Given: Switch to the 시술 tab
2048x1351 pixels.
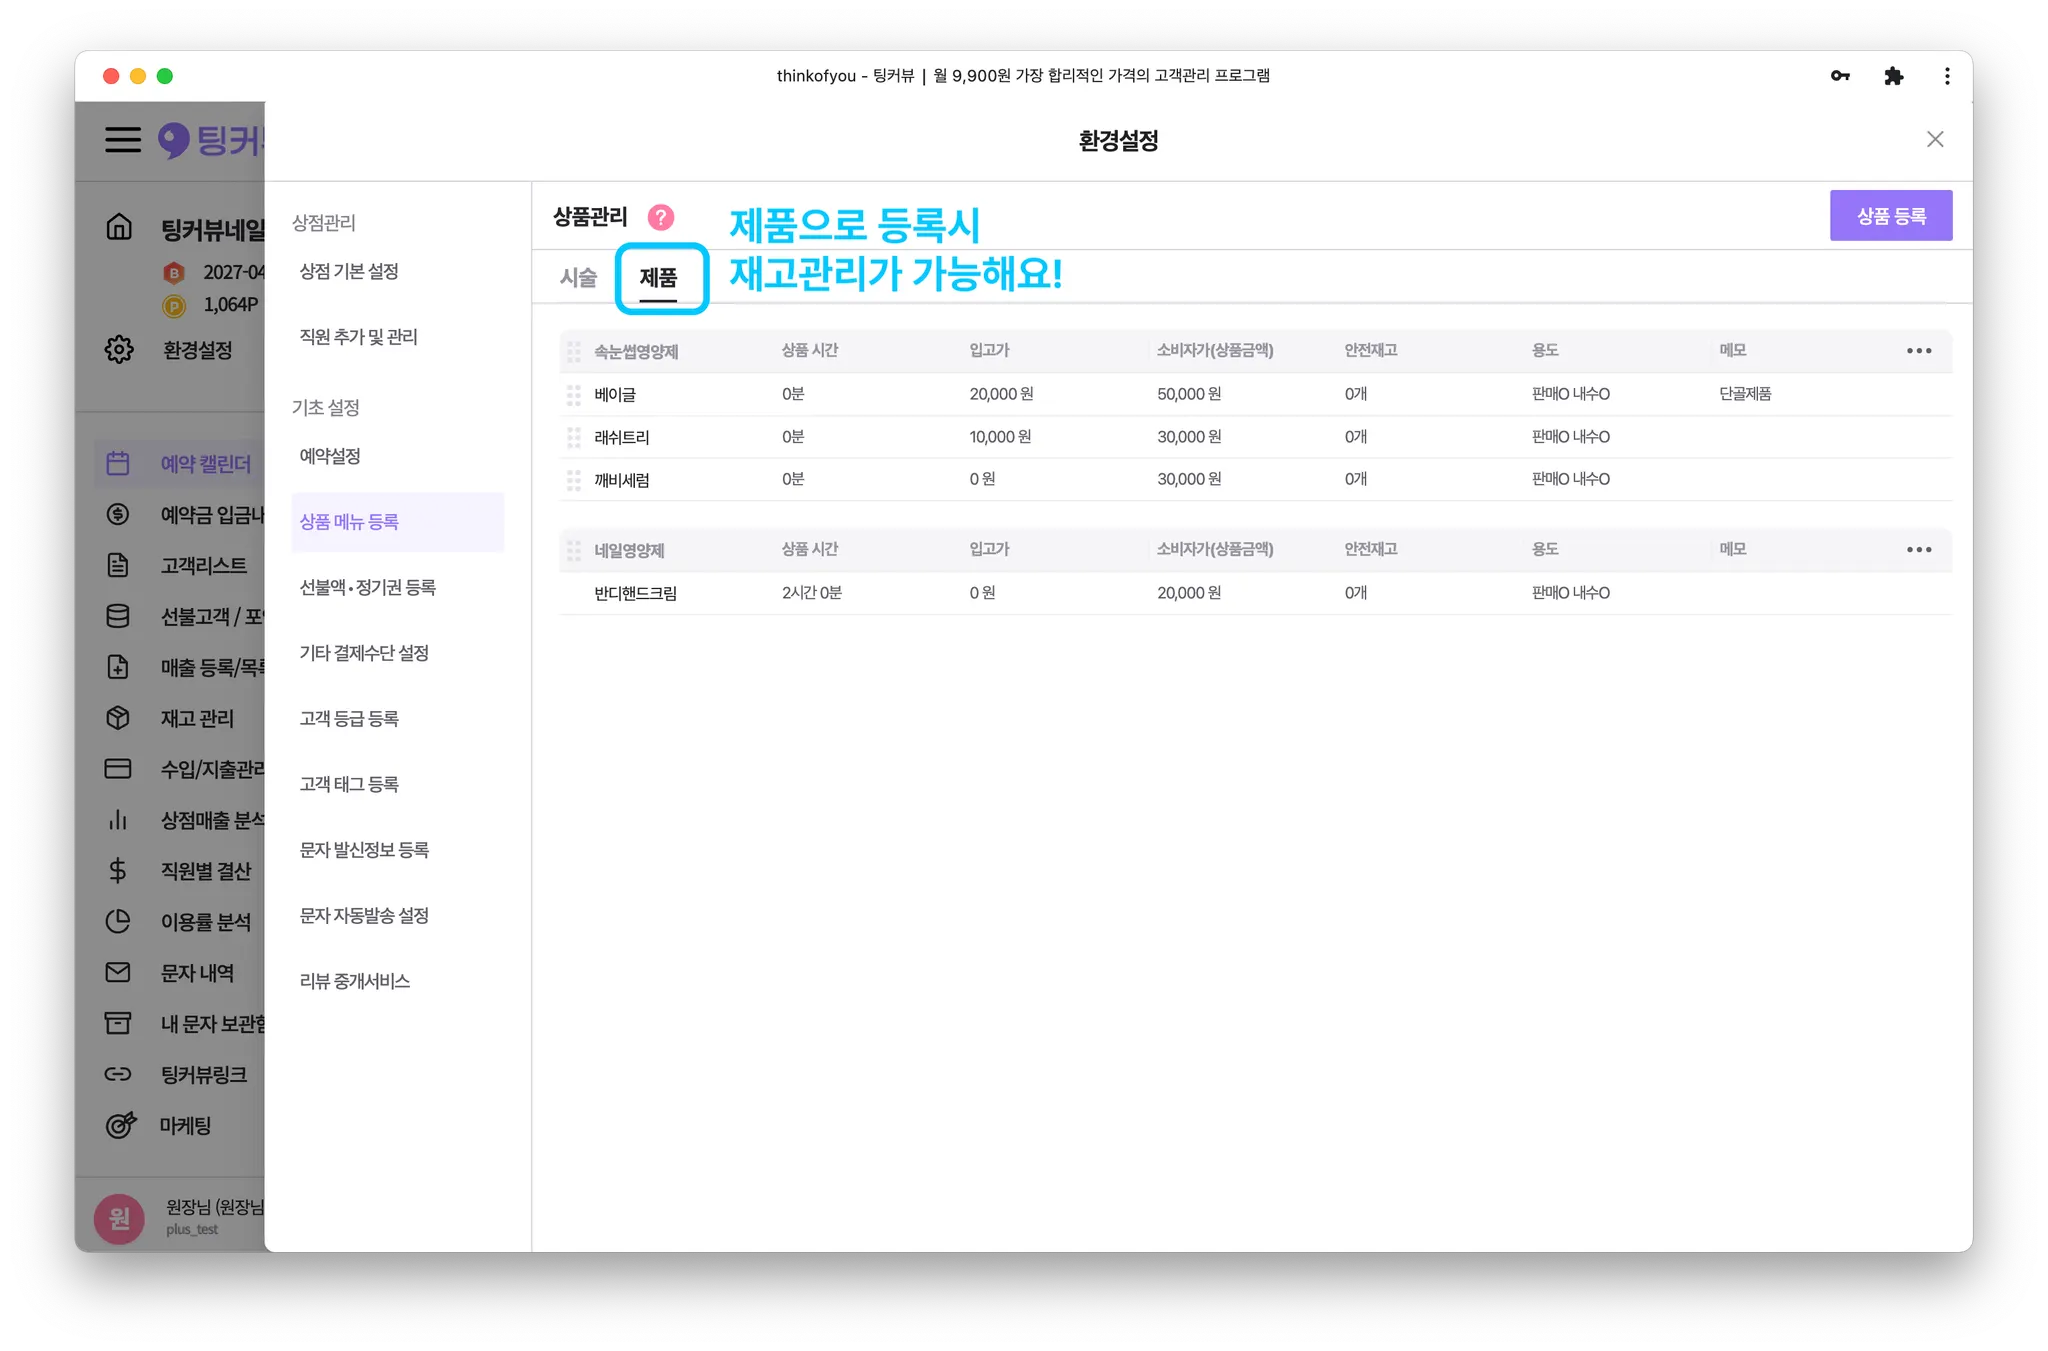Looking at the screenshot, I should [x=578, y=277].
